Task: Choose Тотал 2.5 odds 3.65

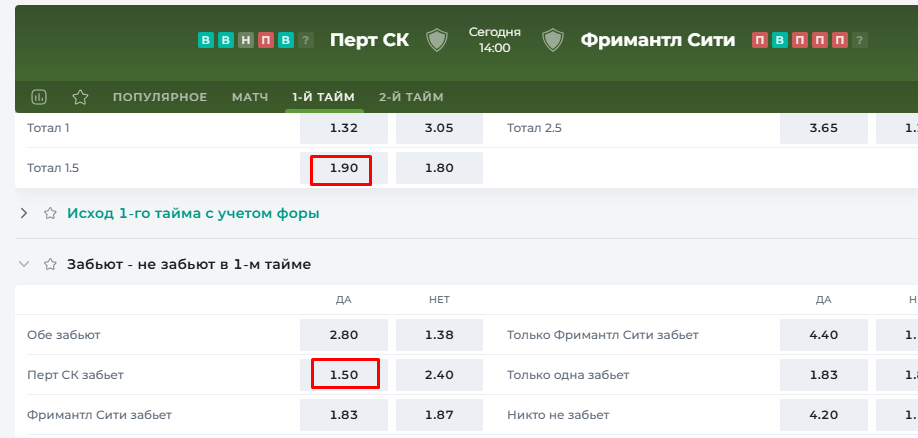Action: 824,128
